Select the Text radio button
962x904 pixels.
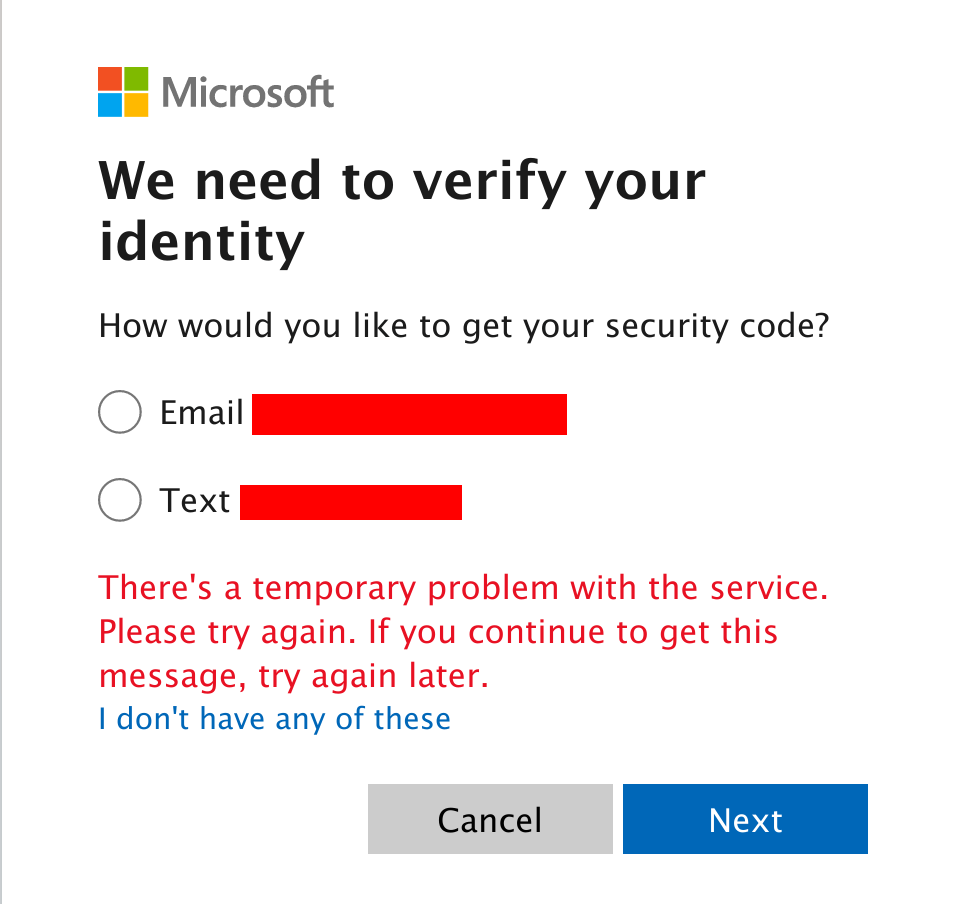pos(120,500)
